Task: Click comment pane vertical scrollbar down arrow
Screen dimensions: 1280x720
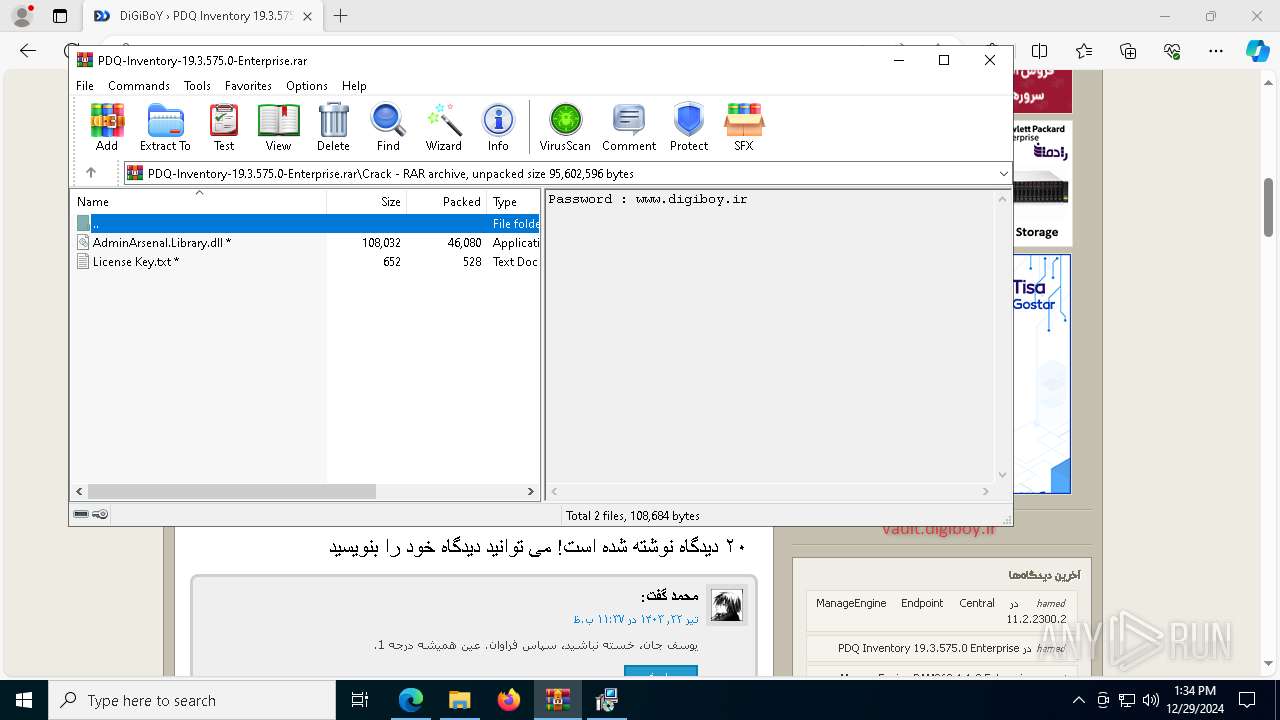Action: tap(1003, 475)
